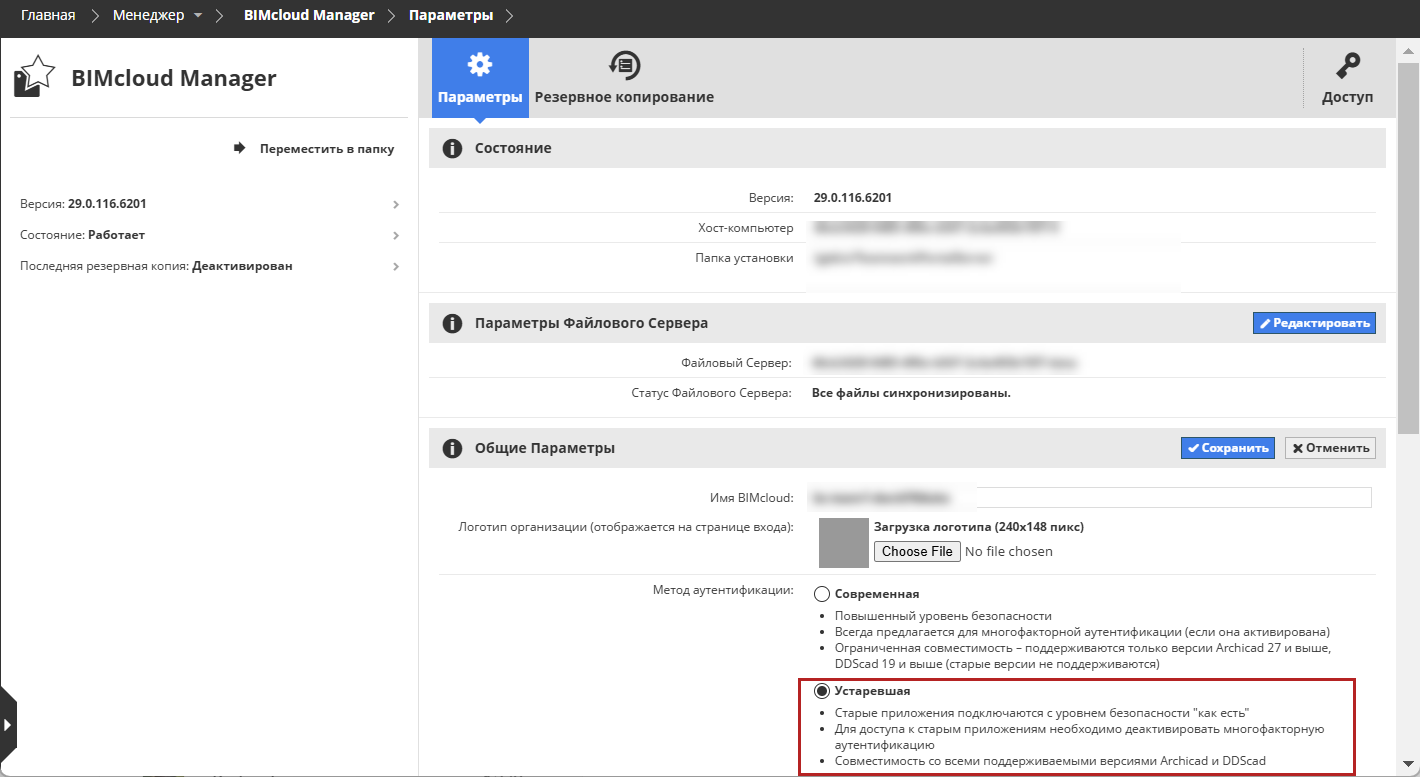Save settings with the Сохранить button

1228,448
